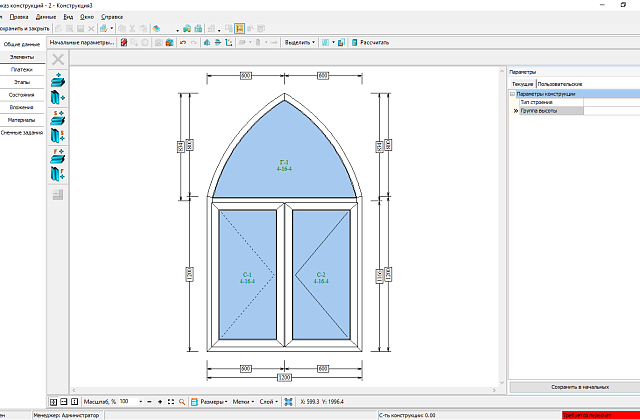Open dropdown arrow next to document checkmark icon
640x420 pixels.
tap(111, 29)
